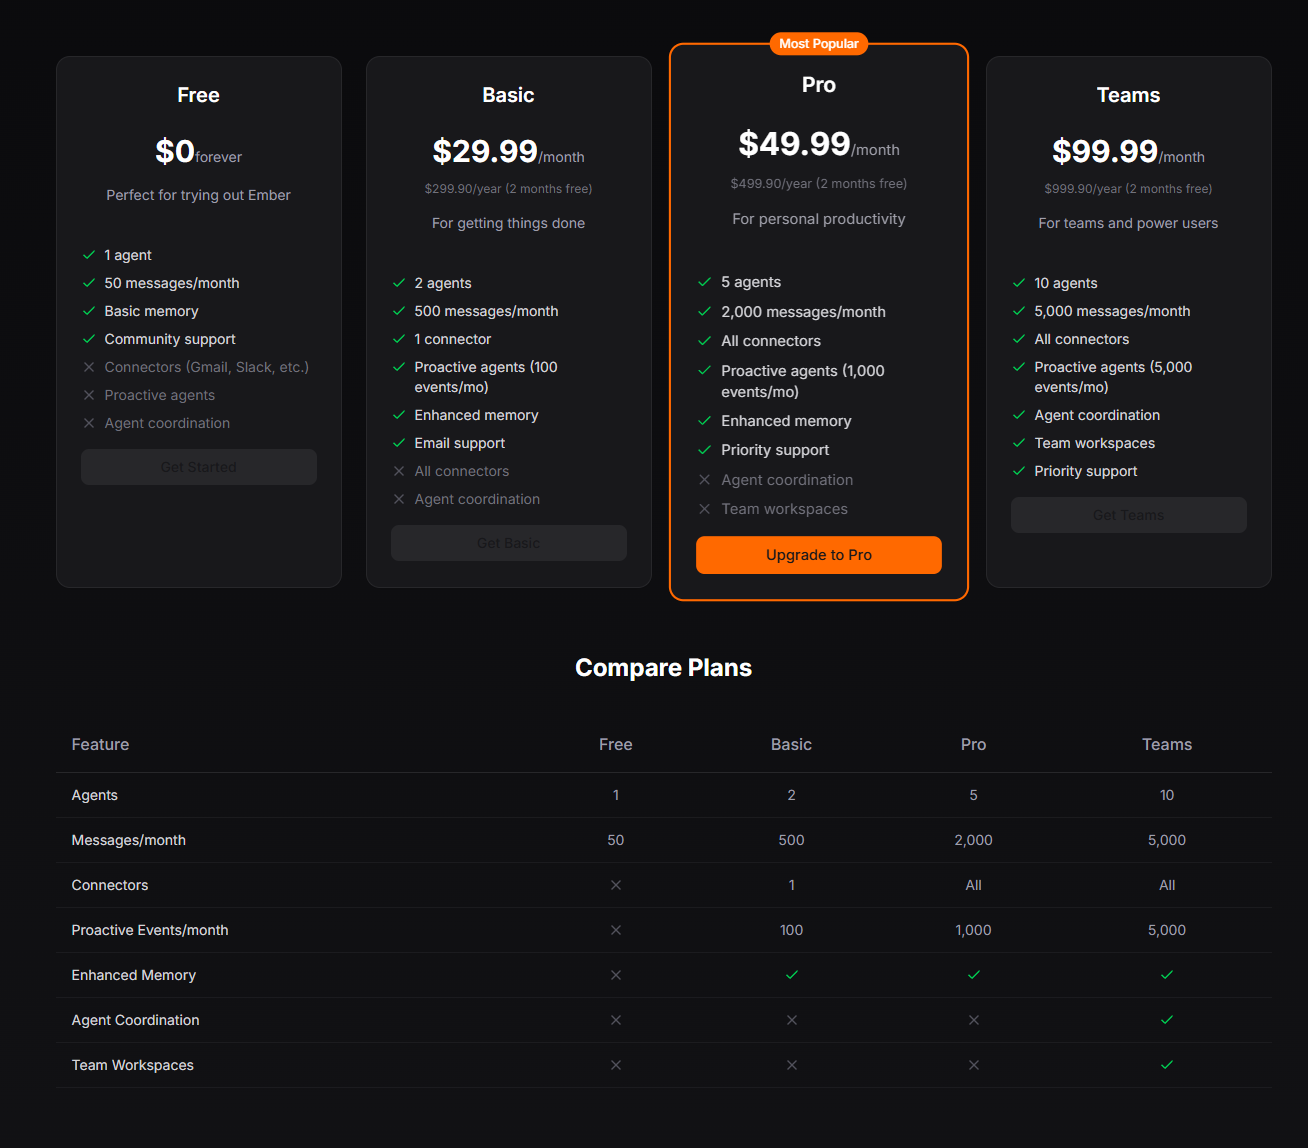This screenshot has height=1148, width=1308.
Task: Click the check icon beside Teams plan 'Team workspaces'
Action: [1019, 443]
